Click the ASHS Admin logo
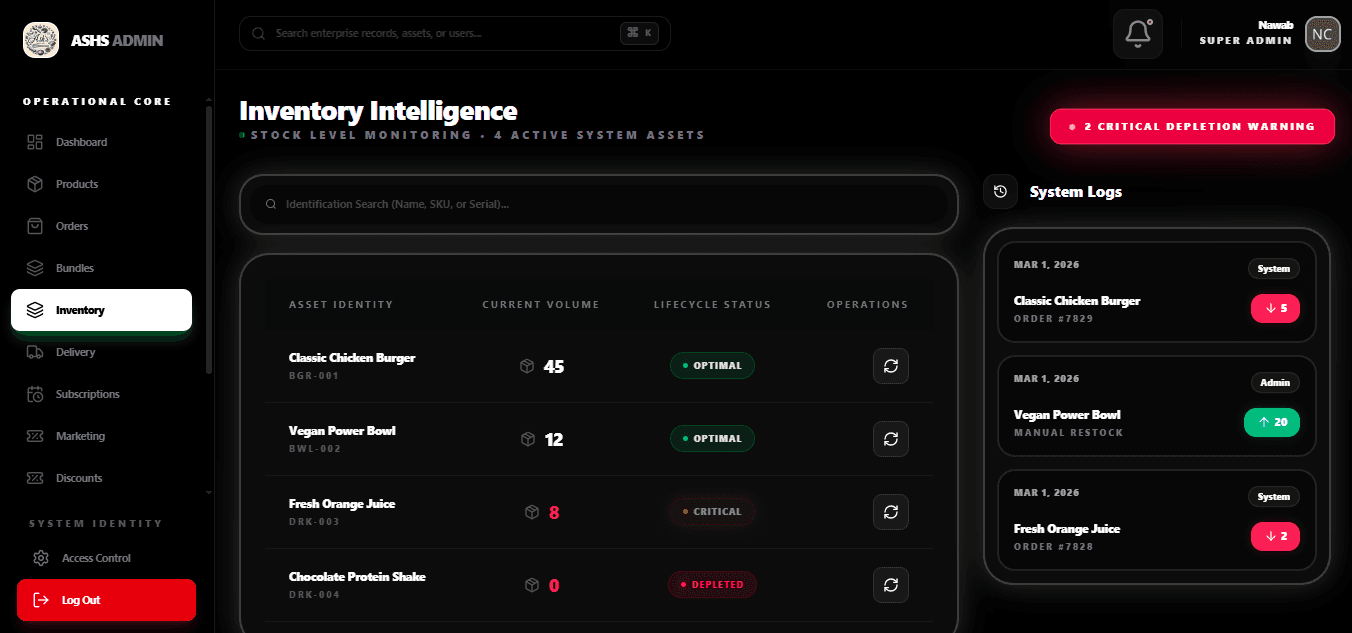This screenshot has height=633, width=1352. coord(41,41)
